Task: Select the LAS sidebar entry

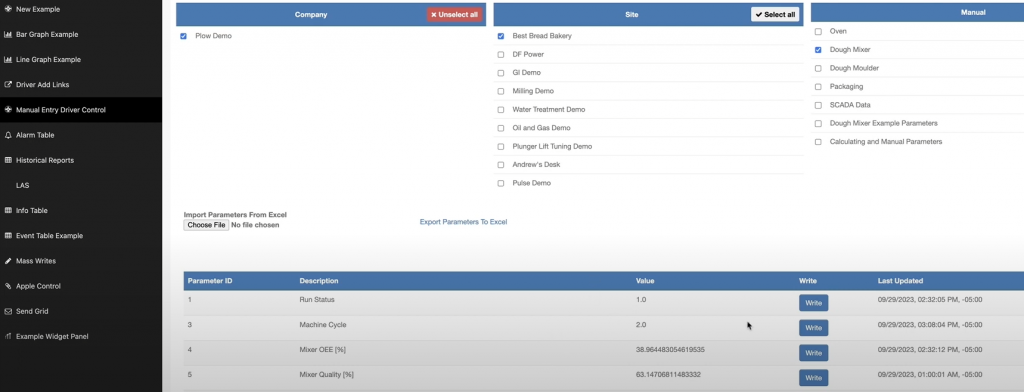Action: click(x=23, y=186)
